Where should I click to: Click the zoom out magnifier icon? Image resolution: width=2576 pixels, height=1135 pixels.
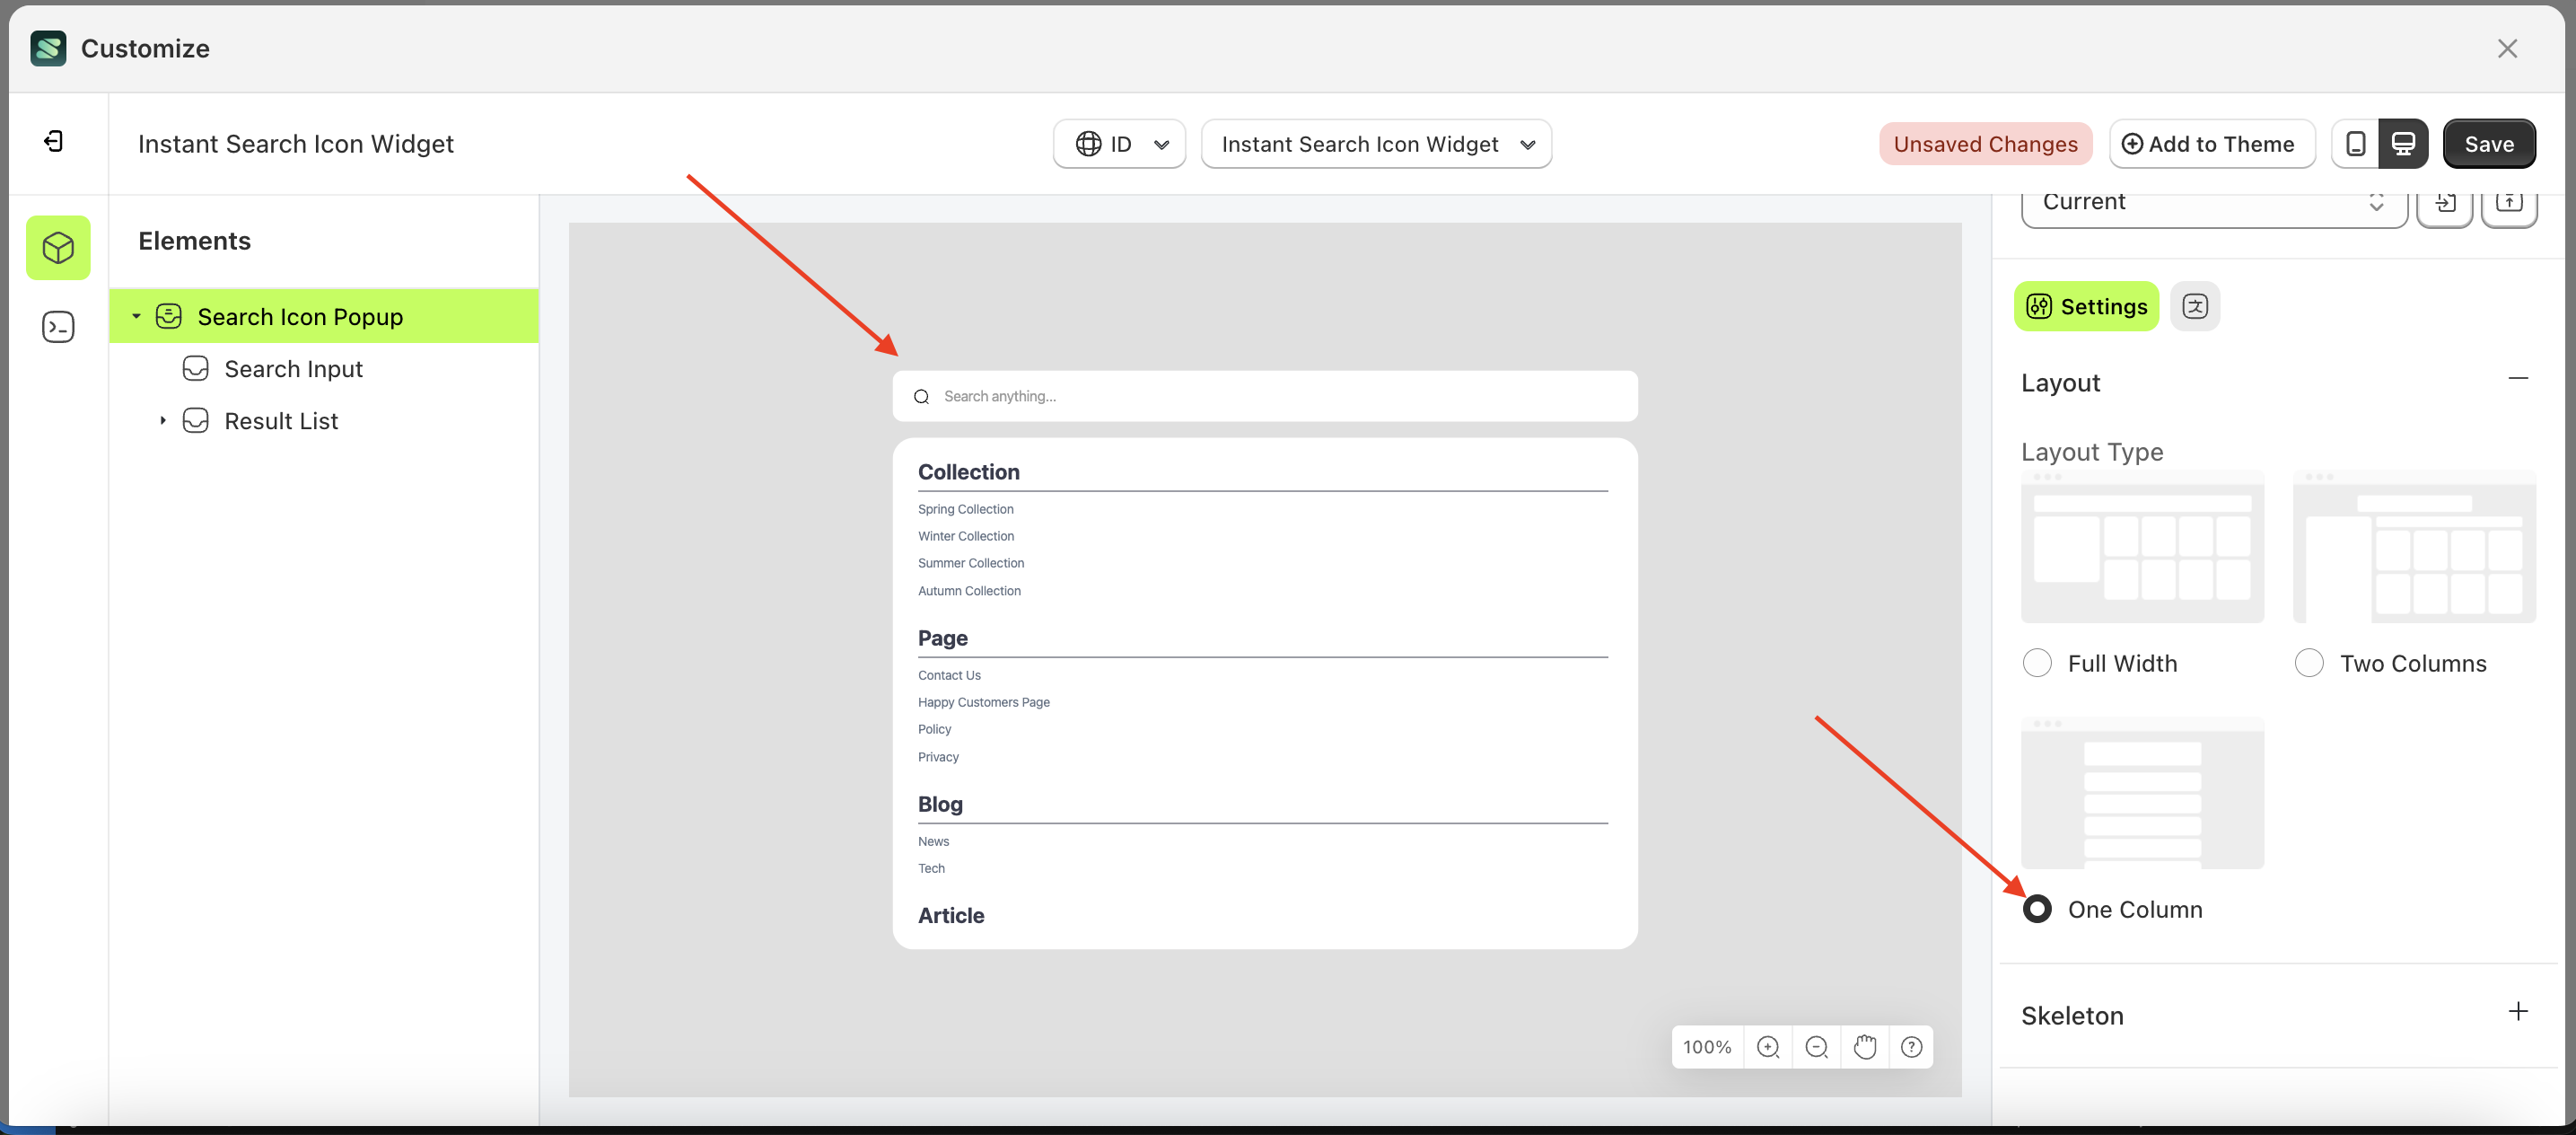point(1816,1046)
